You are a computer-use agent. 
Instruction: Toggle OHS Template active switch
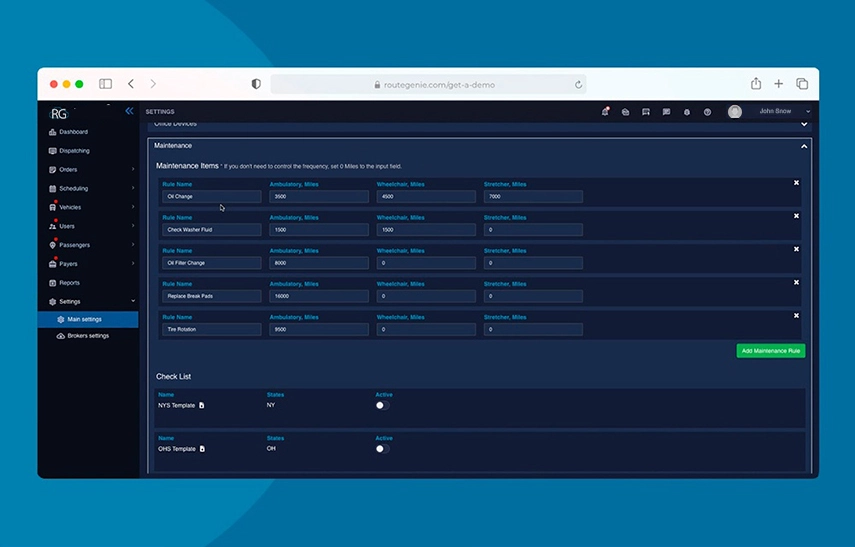point(382,449)
